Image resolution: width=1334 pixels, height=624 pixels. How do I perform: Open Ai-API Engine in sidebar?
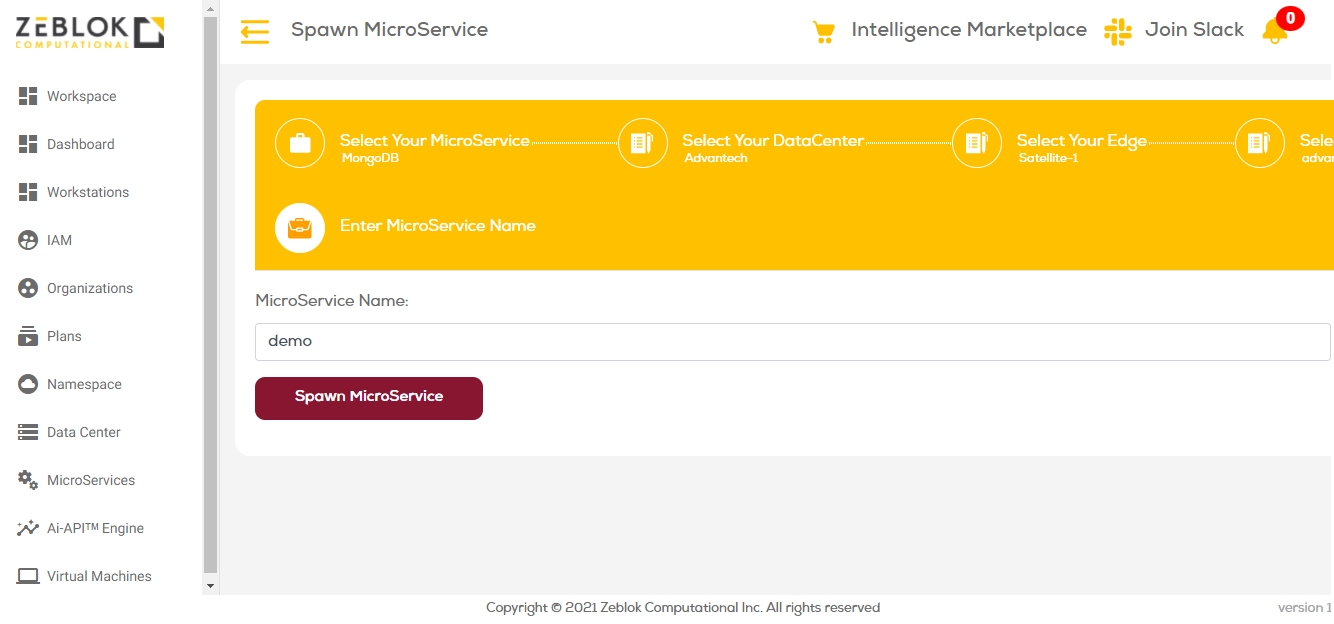coord(95,528)
